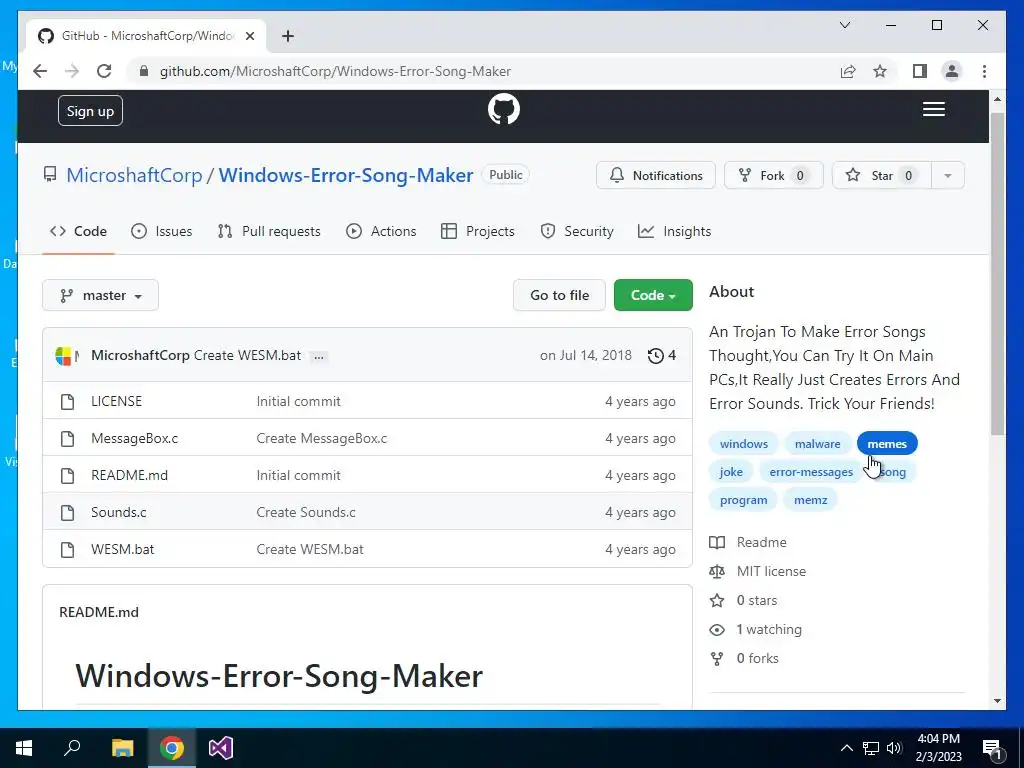
Task: Switch to the Code tab
Action: (78, 231)
